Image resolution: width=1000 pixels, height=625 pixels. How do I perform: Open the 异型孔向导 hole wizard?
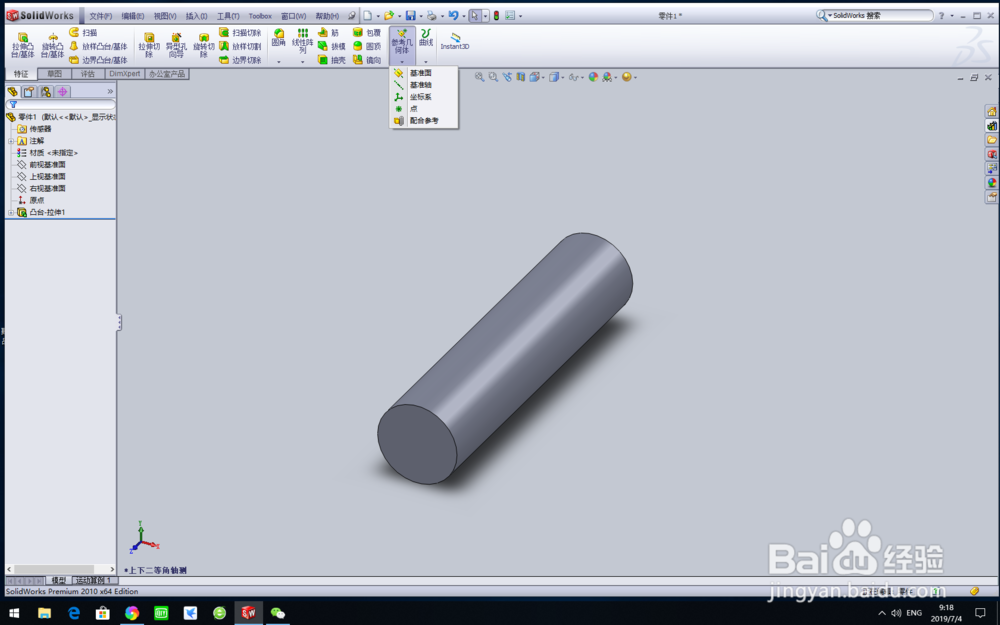tap(176, 45)
